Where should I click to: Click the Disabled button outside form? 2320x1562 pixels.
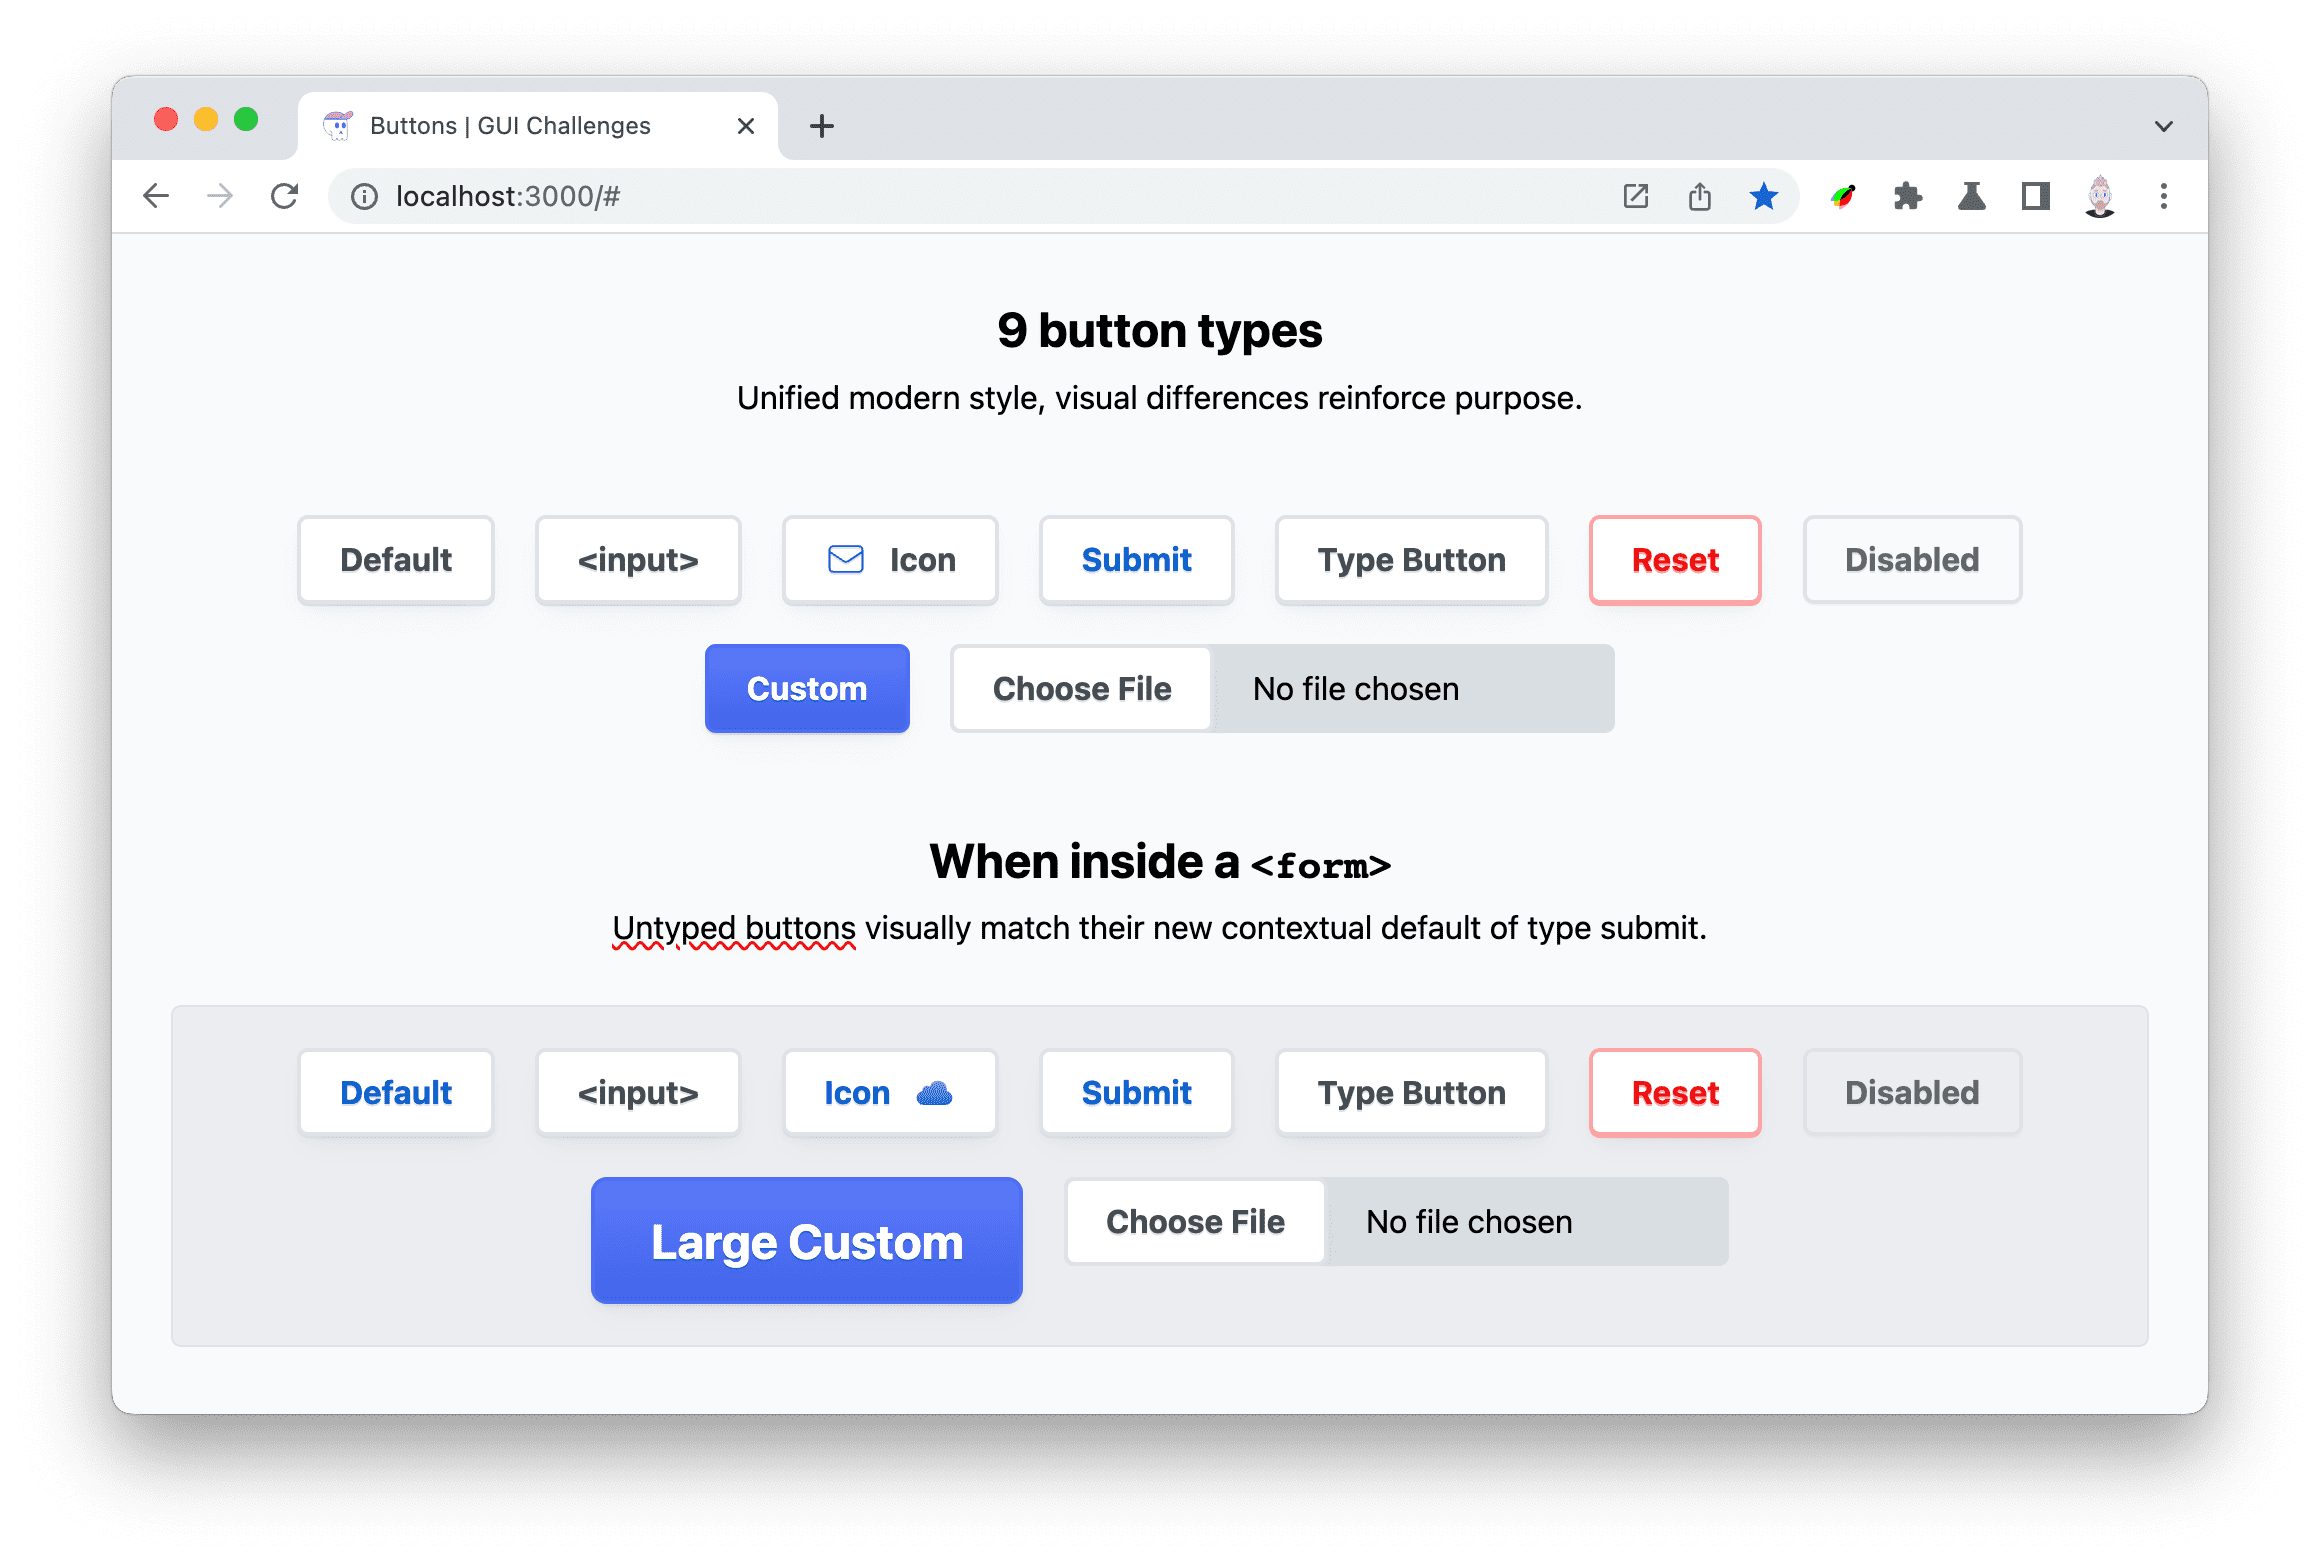pyautogui.click(x=1910, y=558)
